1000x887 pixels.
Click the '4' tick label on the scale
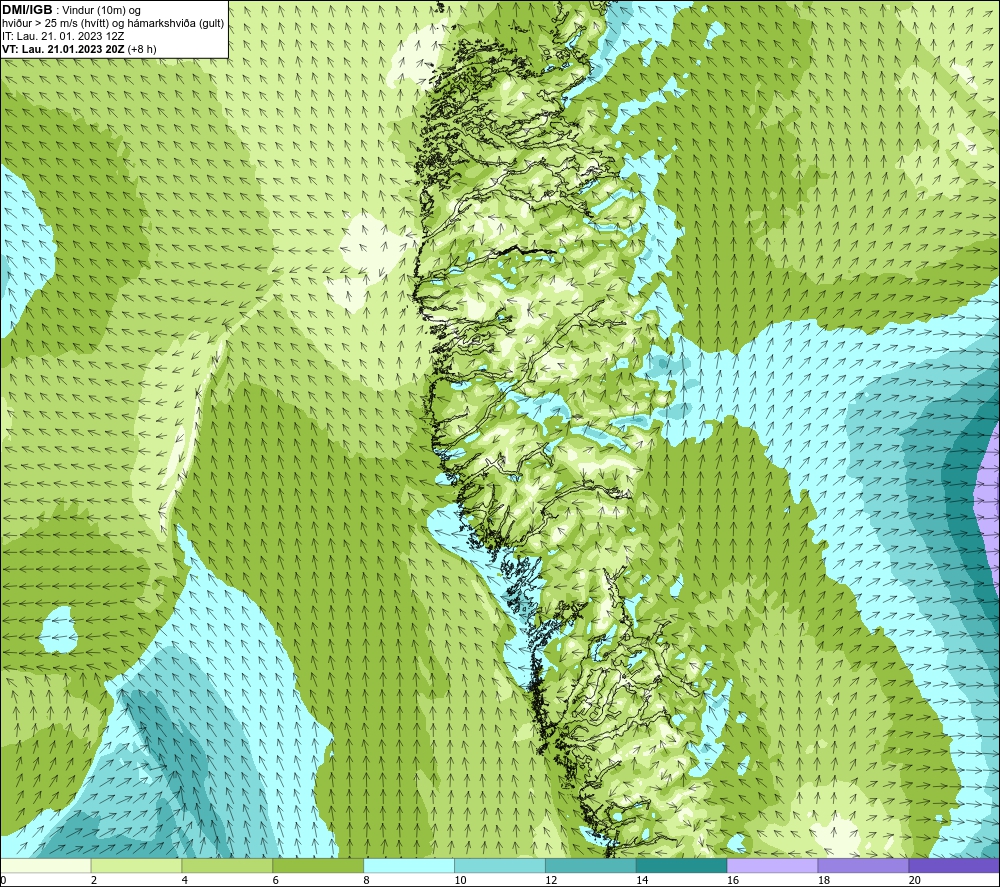tap(185, 880)
